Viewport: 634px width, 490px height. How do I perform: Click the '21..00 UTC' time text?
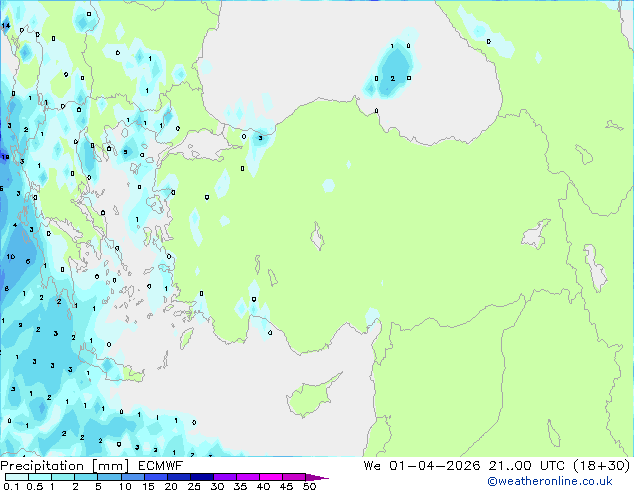526,466
